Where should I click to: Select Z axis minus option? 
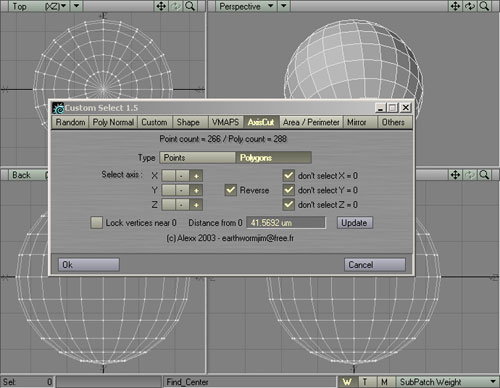tap(182, 205)
